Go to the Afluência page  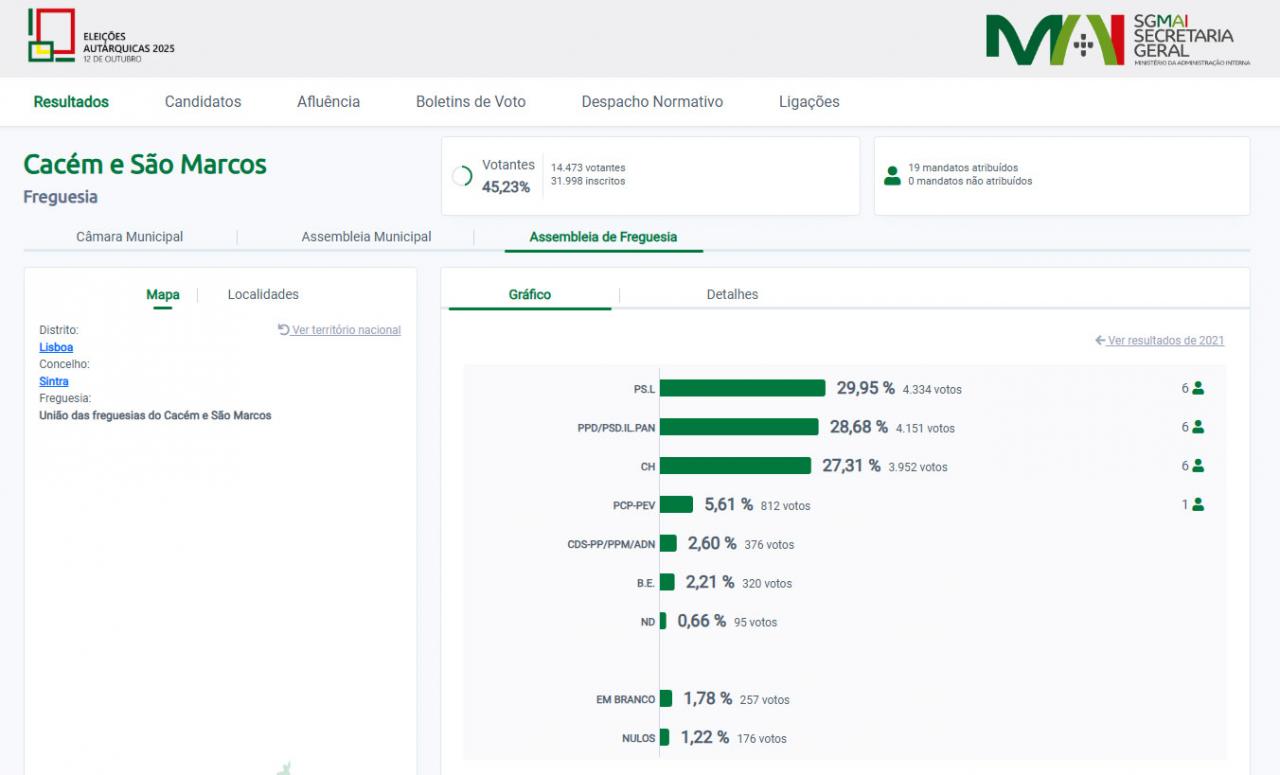(x=328, y=102)
